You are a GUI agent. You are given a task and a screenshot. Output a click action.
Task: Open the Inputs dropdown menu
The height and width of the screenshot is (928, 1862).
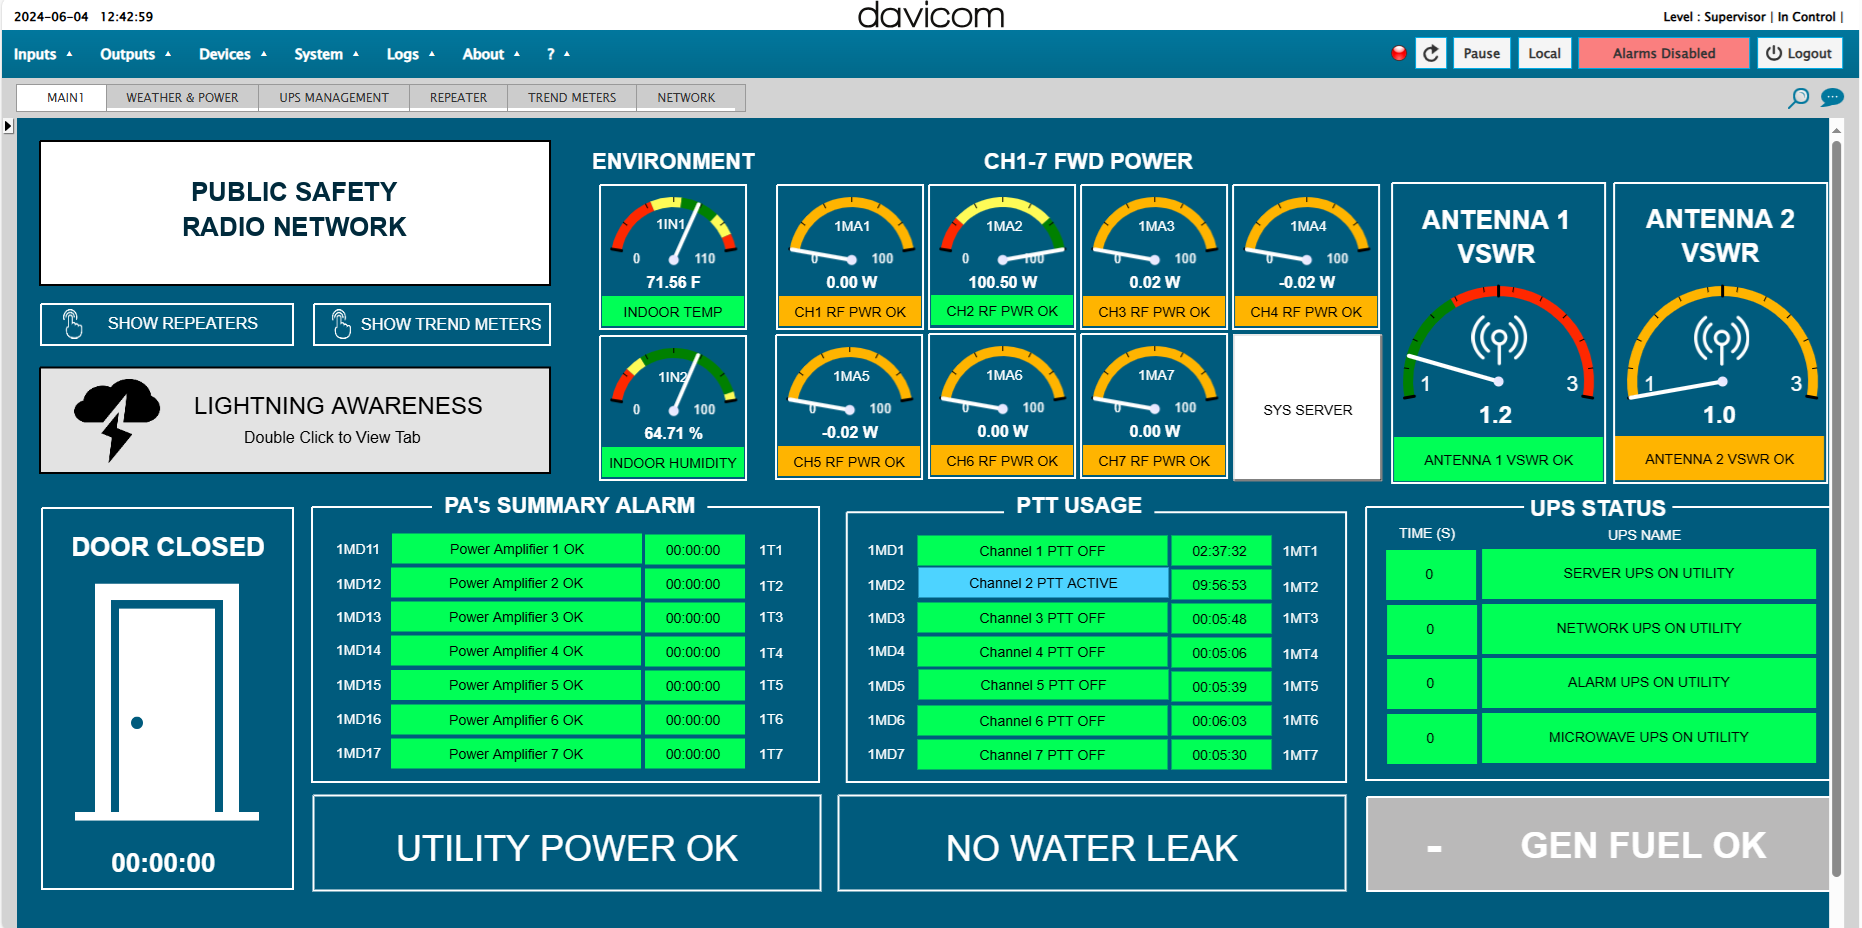[43, 54]
